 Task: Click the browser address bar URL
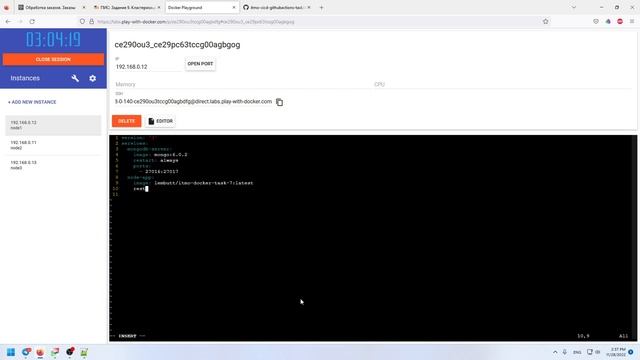click(196, 22)
